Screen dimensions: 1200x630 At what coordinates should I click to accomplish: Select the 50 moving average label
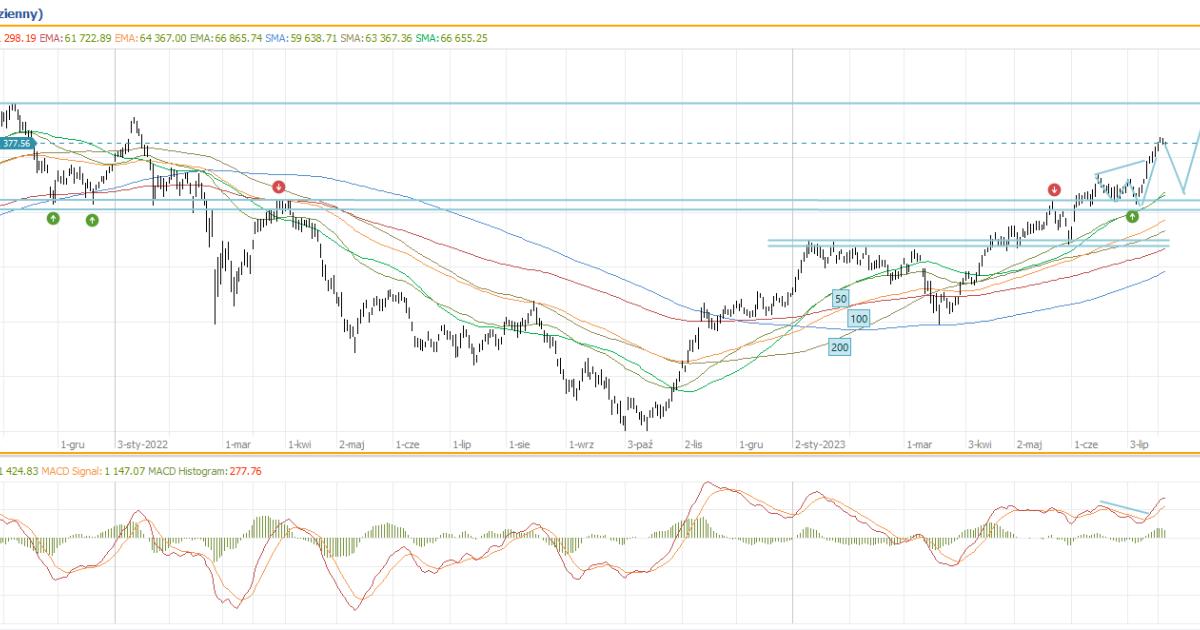pos(841,299)
